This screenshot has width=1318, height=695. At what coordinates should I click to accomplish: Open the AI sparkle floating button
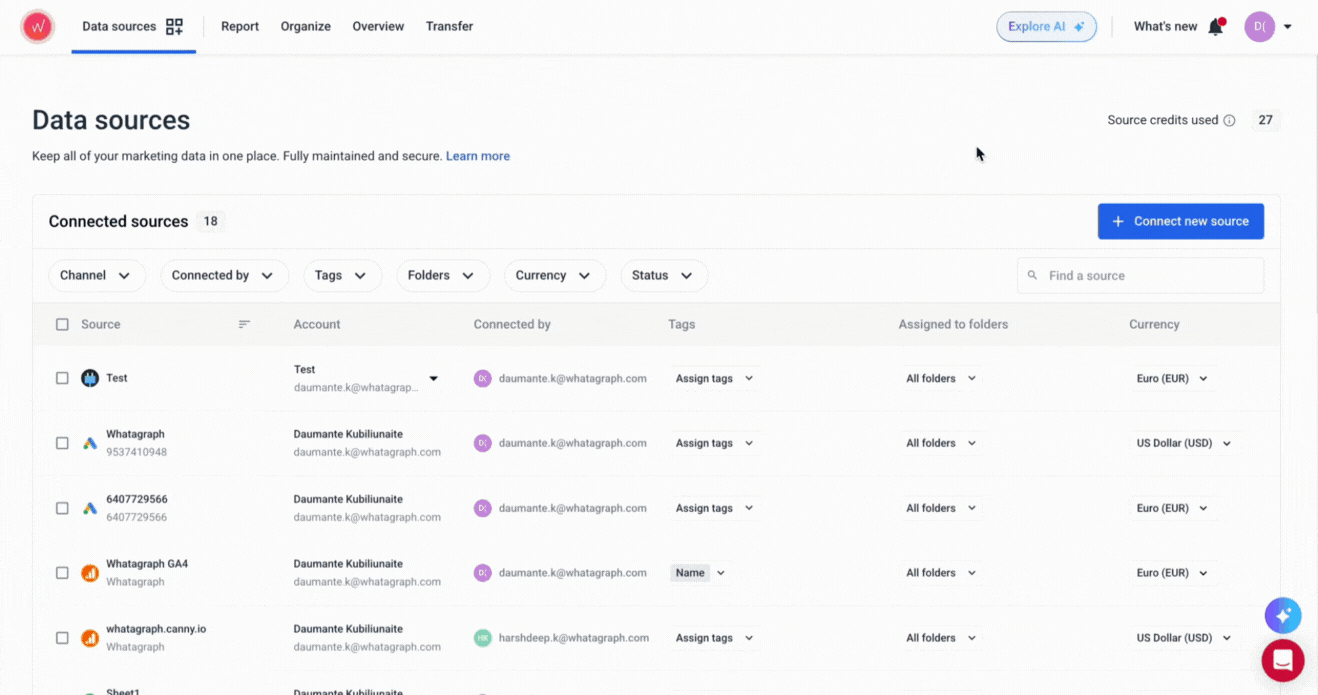[x=1283, y=616]
